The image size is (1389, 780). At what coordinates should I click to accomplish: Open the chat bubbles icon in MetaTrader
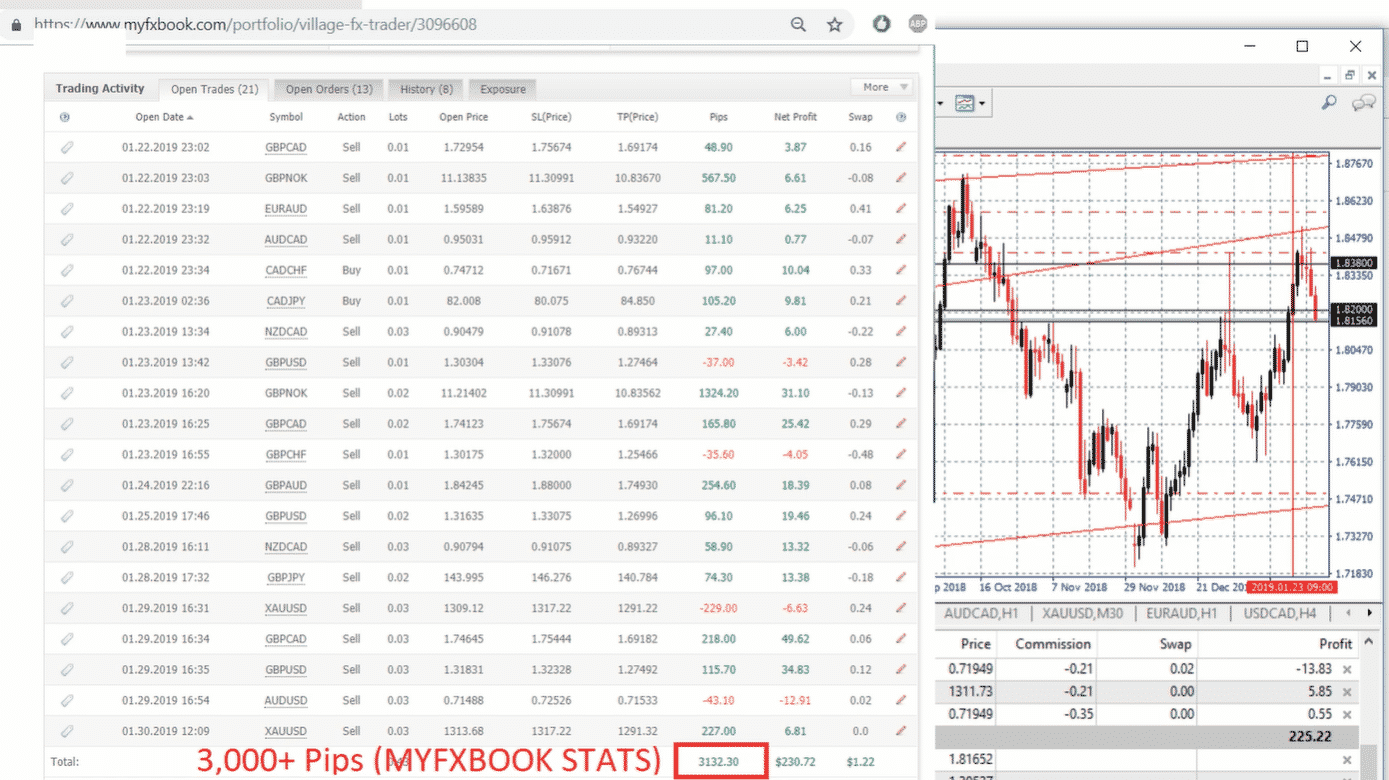click(1362, 103)
